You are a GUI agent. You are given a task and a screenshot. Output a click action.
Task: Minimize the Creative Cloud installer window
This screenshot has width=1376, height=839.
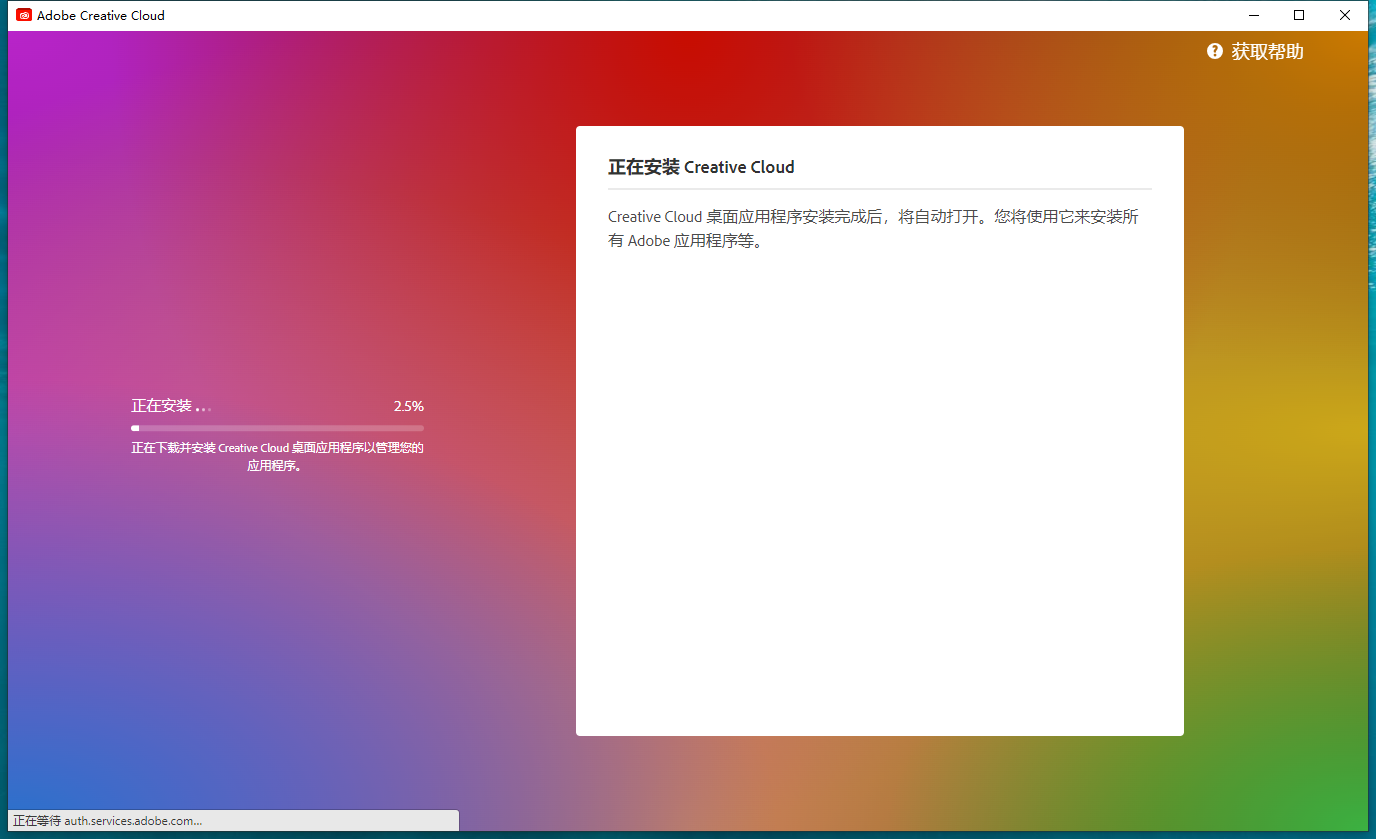(1253, 15)
